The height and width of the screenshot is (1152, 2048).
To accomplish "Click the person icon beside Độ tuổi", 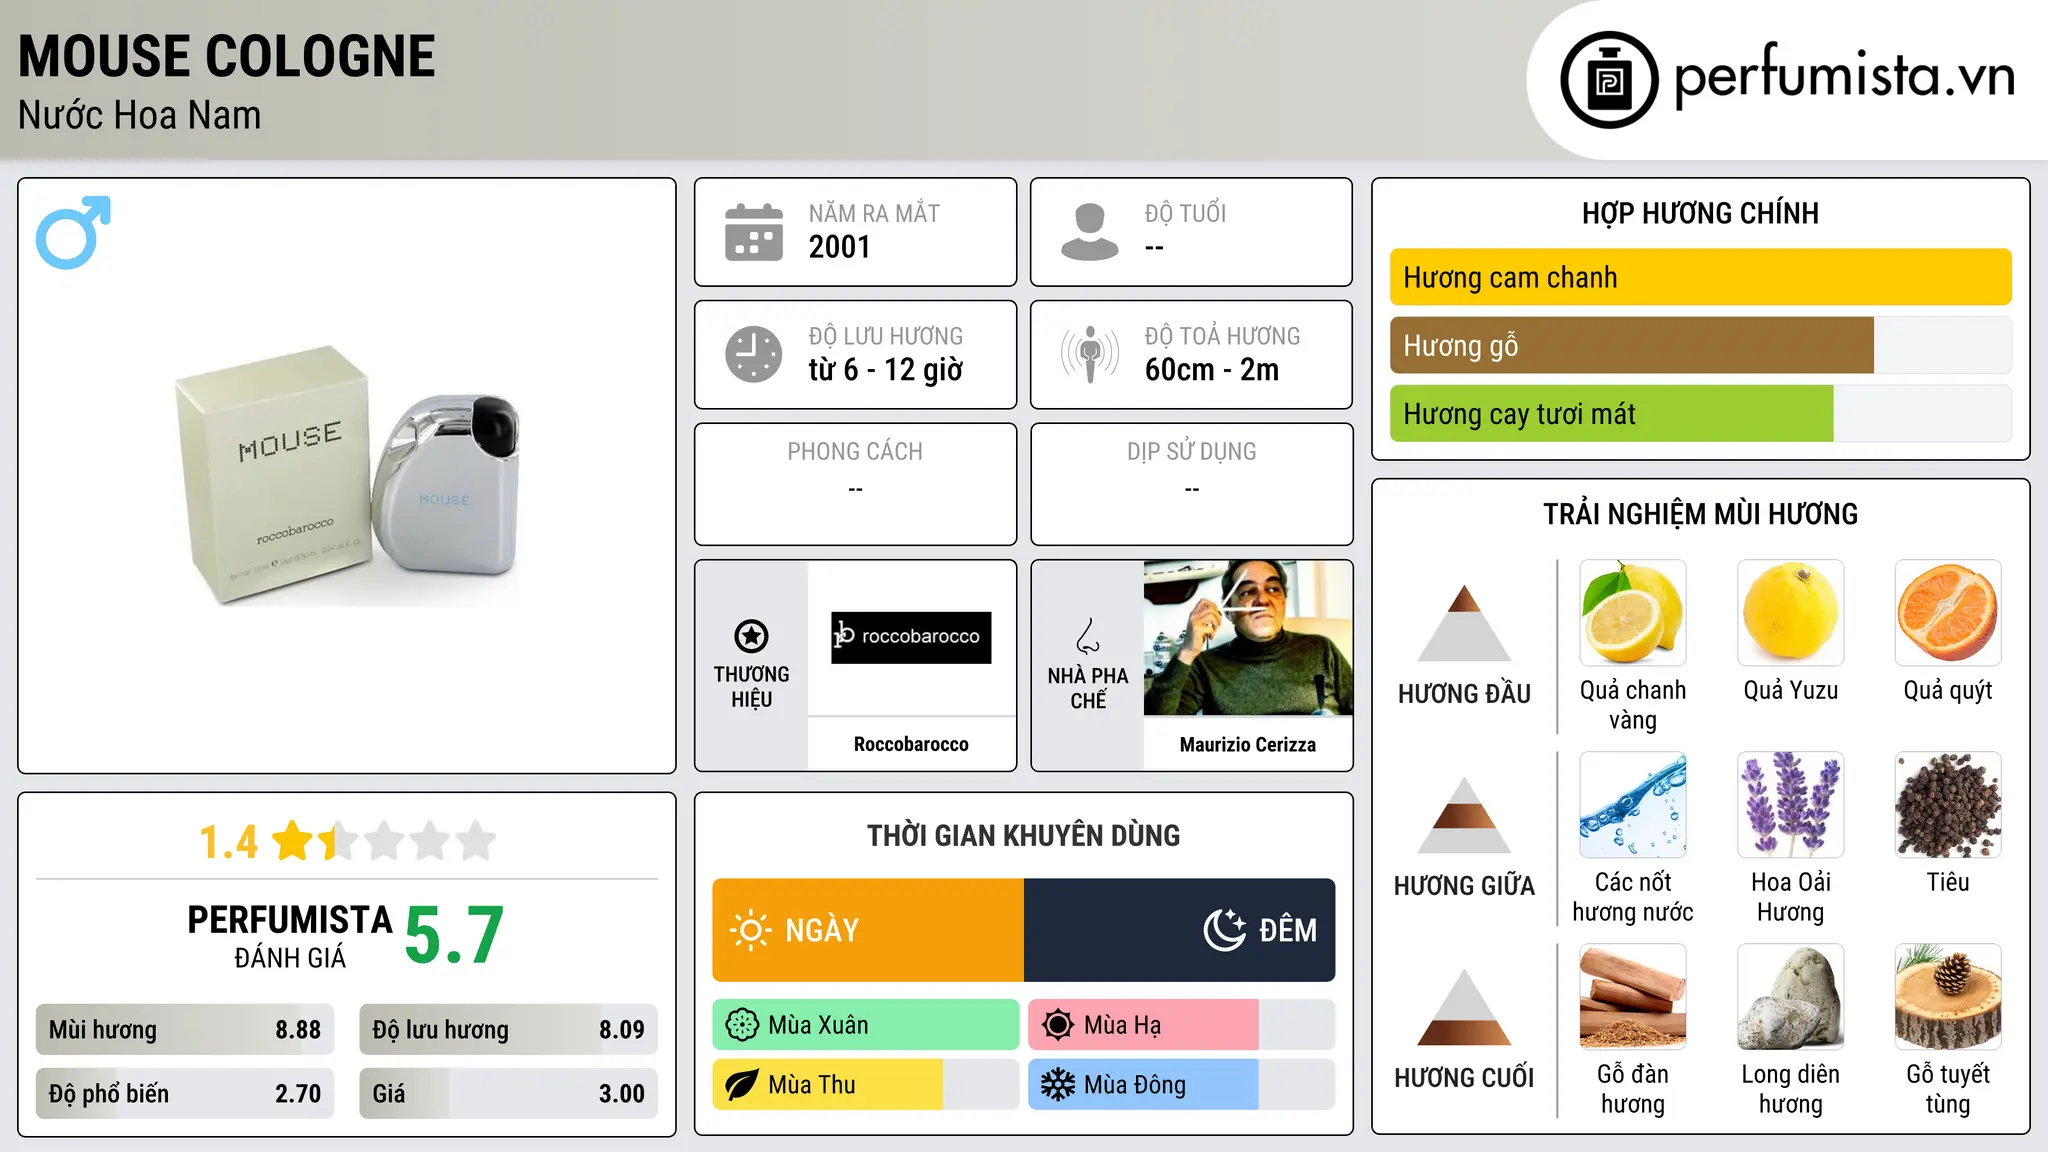I will click(1089, 232).
